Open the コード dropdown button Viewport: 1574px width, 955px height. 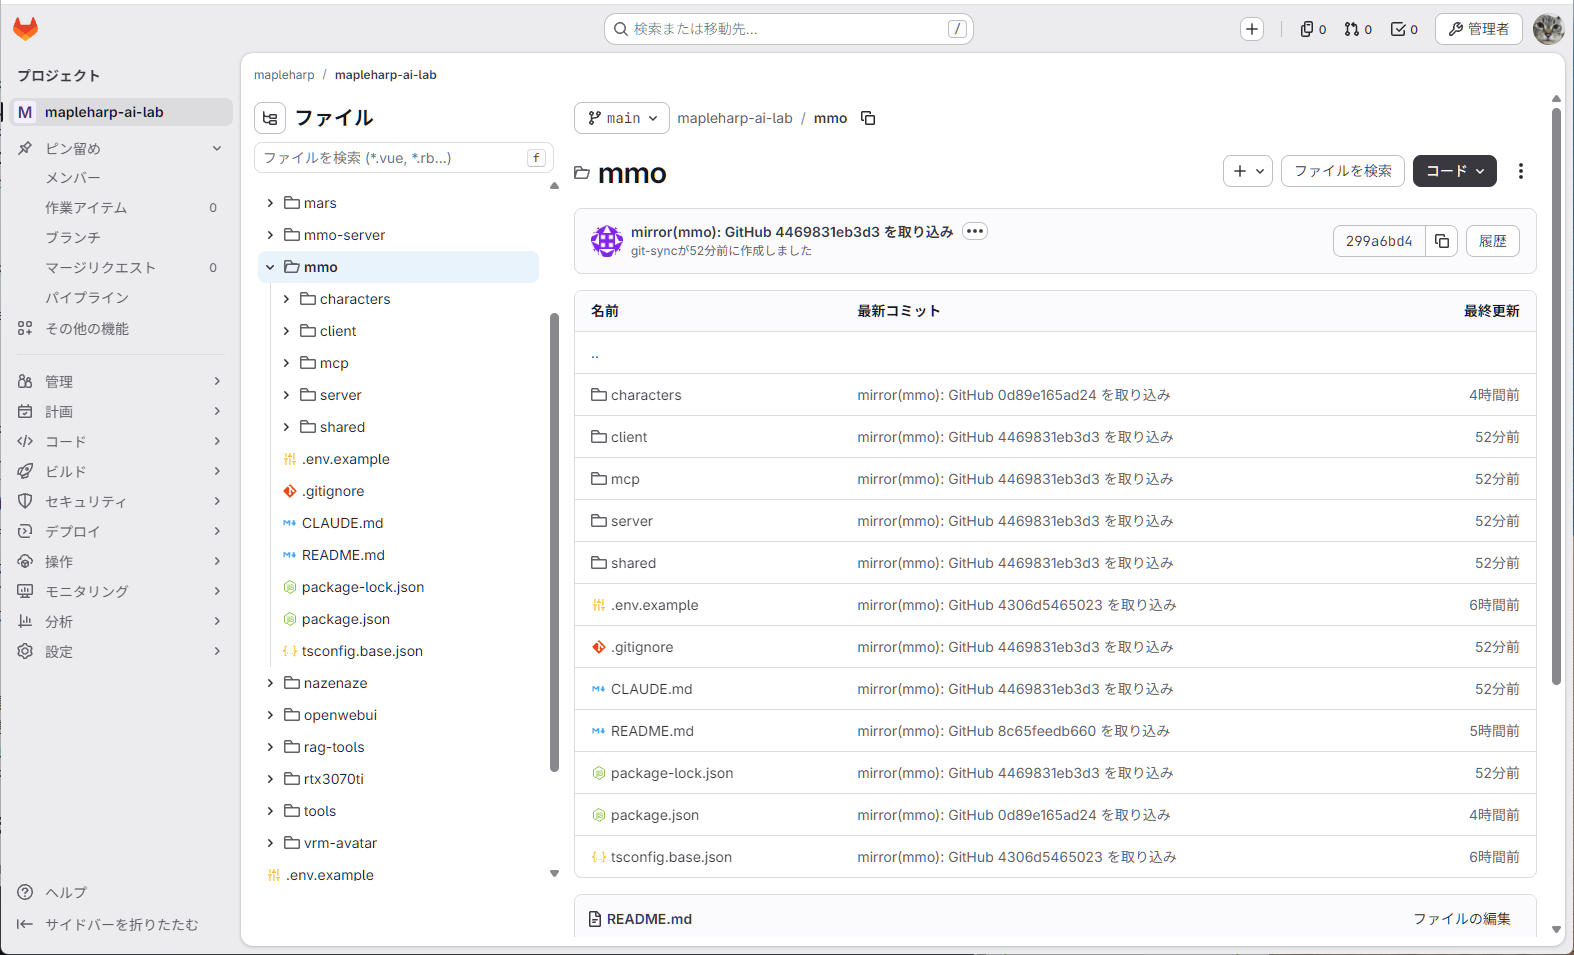click(x=1455, y=171)
